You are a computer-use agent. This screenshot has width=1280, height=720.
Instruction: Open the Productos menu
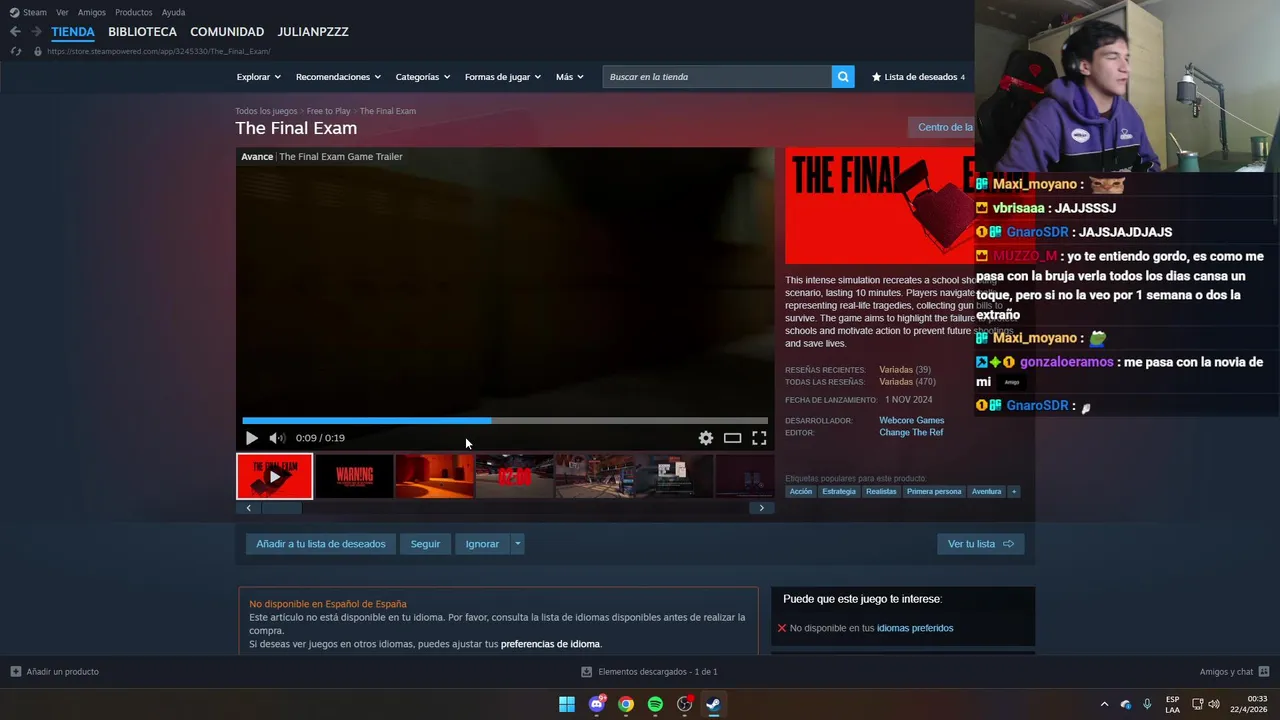[x=134, y=12]
